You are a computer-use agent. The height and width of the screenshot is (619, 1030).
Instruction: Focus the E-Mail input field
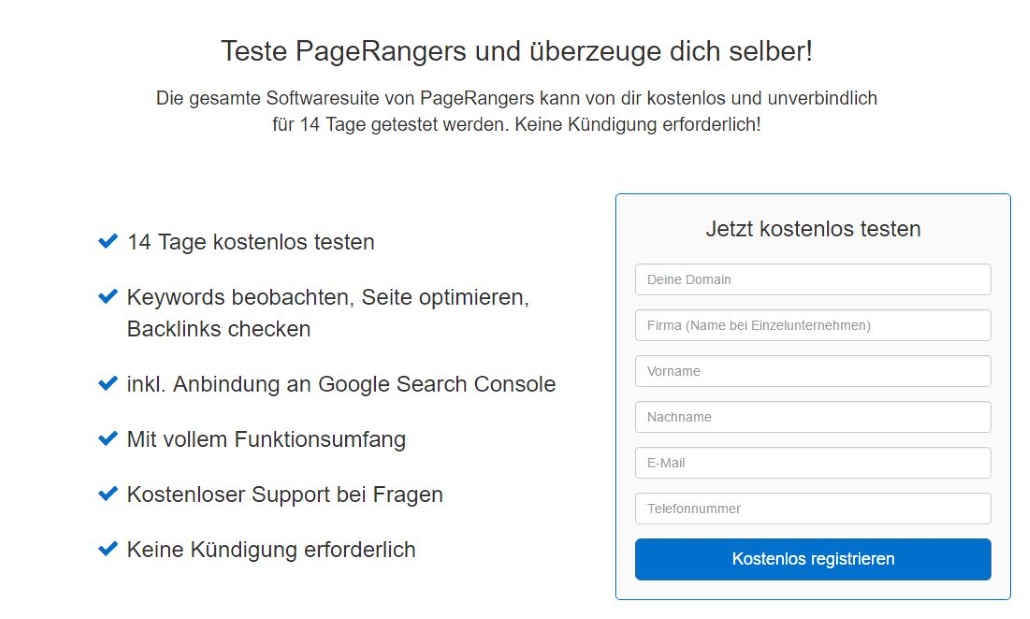(x=812, y=463)
